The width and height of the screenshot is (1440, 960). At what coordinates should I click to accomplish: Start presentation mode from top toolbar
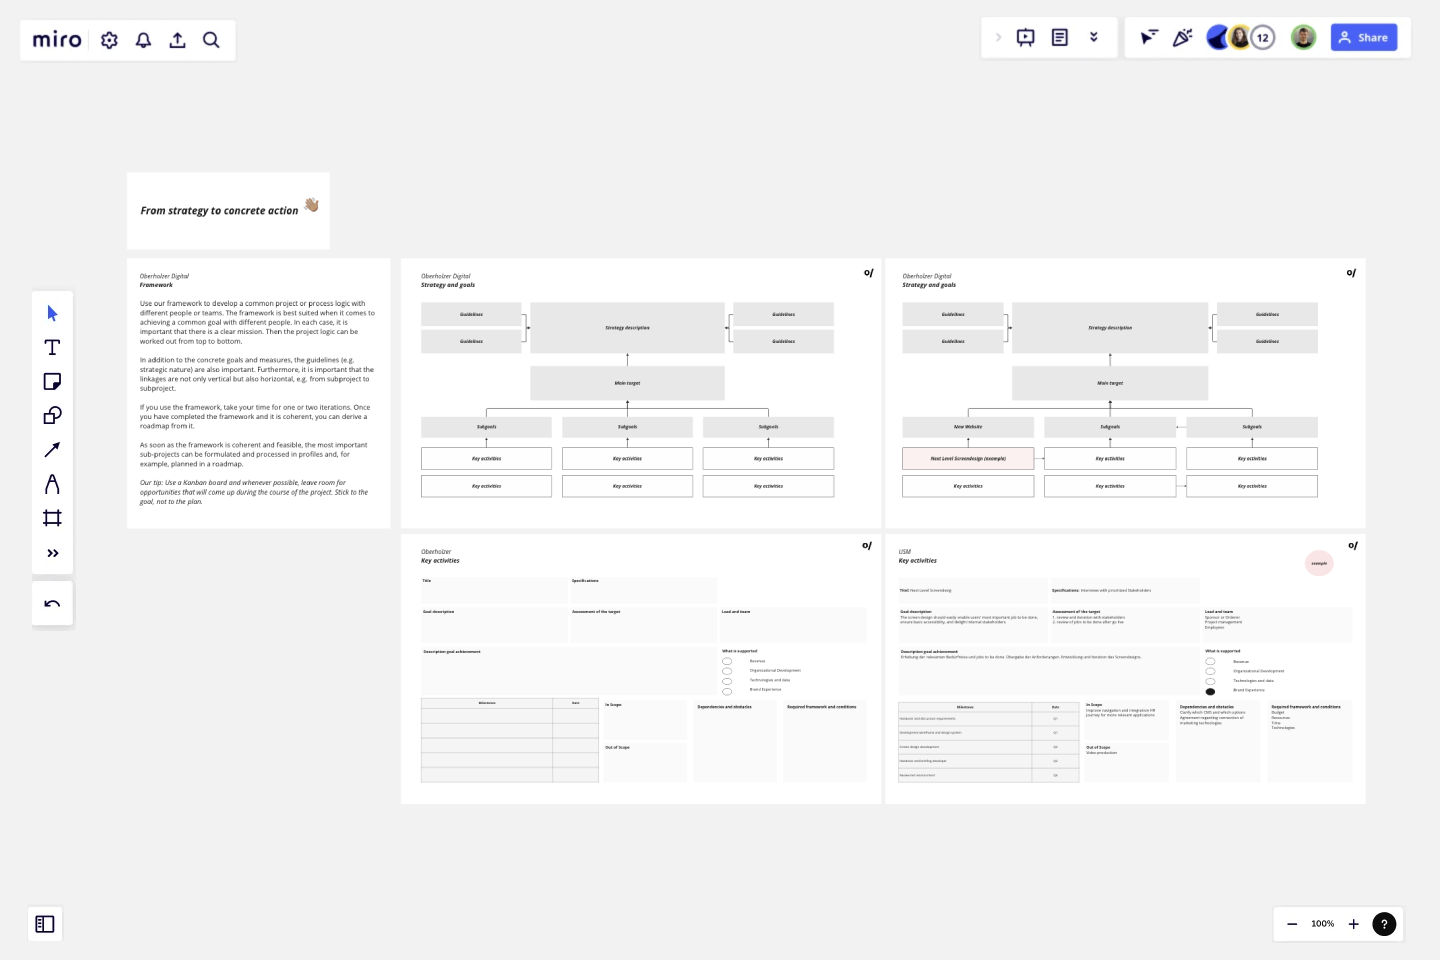tap(1024, 37)
